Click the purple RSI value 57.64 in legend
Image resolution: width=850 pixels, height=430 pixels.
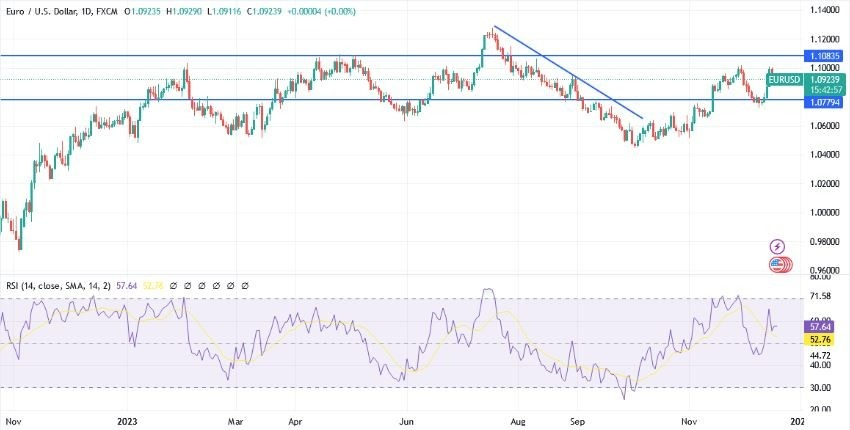[127, 286]
